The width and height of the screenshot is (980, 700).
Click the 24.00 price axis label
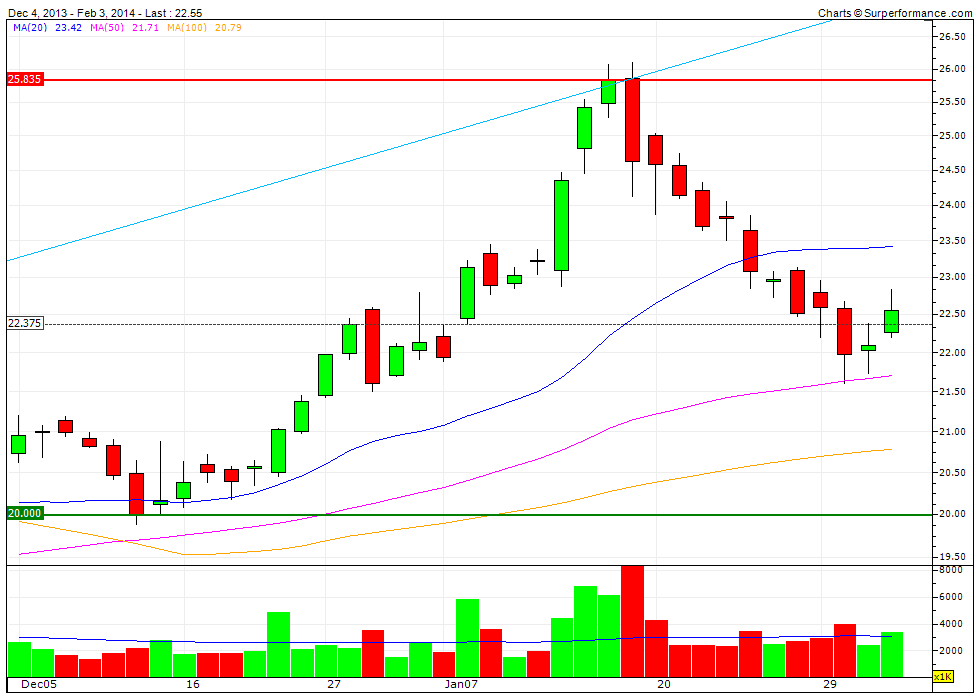[952, 205]
